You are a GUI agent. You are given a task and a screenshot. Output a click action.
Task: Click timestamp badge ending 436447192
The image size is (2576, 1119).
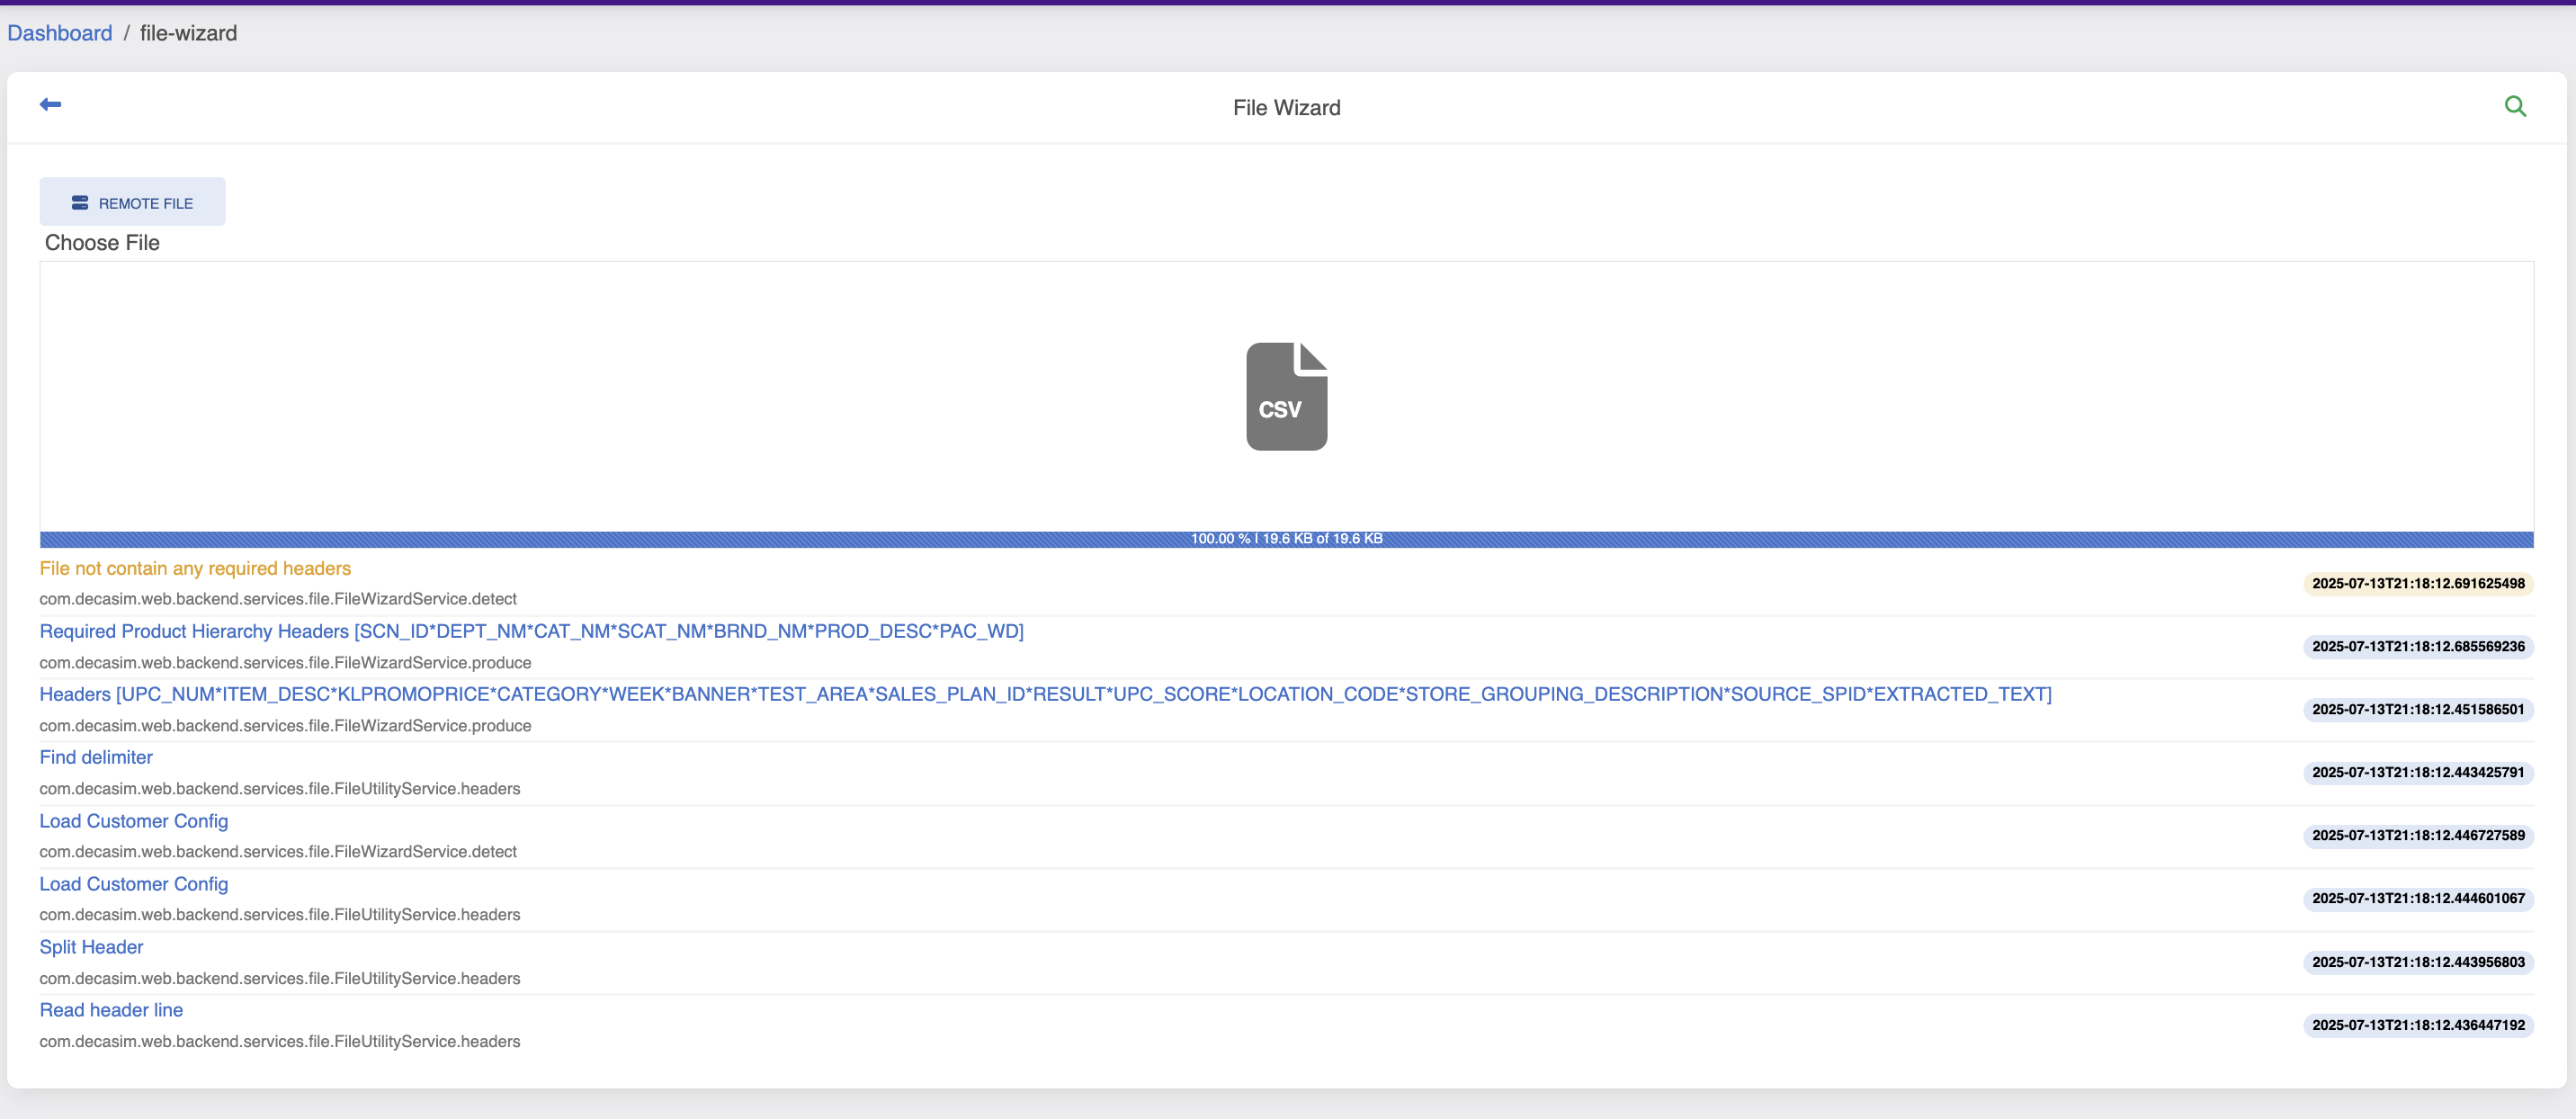(2418, 1025)
